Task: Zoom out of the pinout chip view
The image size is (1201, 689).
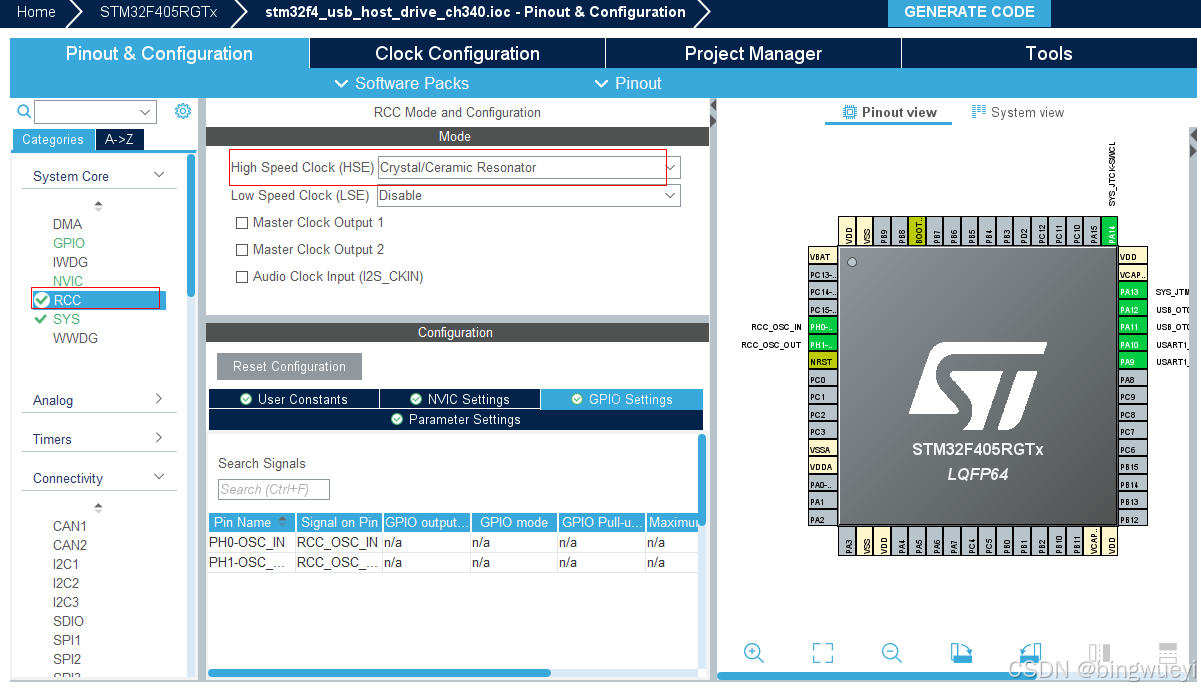Action: point(892,653)
